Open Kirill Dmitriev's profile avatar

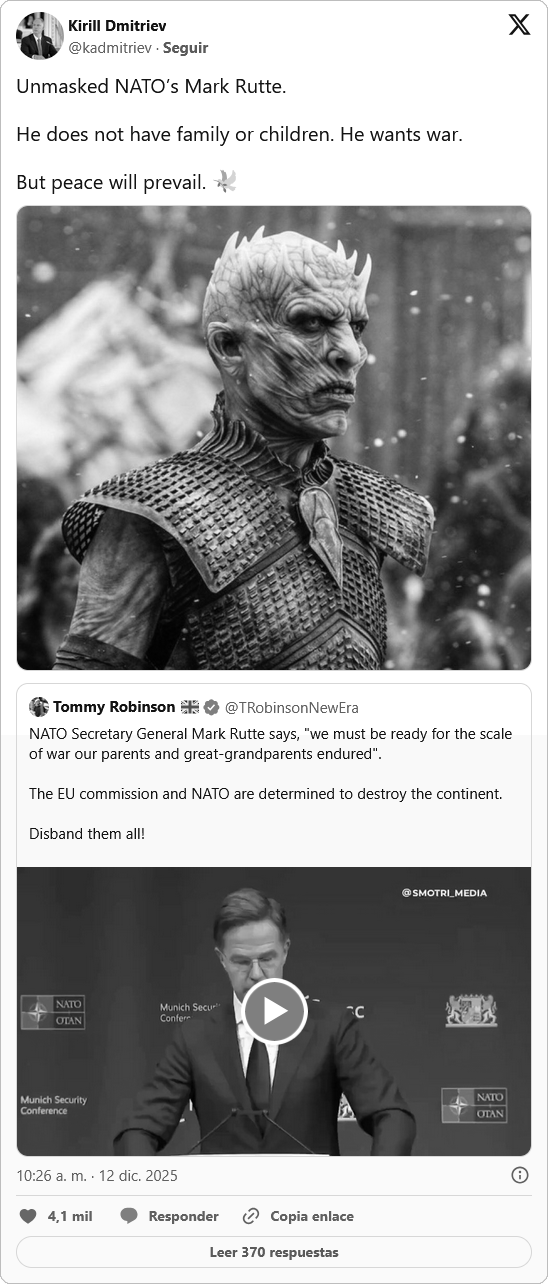coord(39,36)
